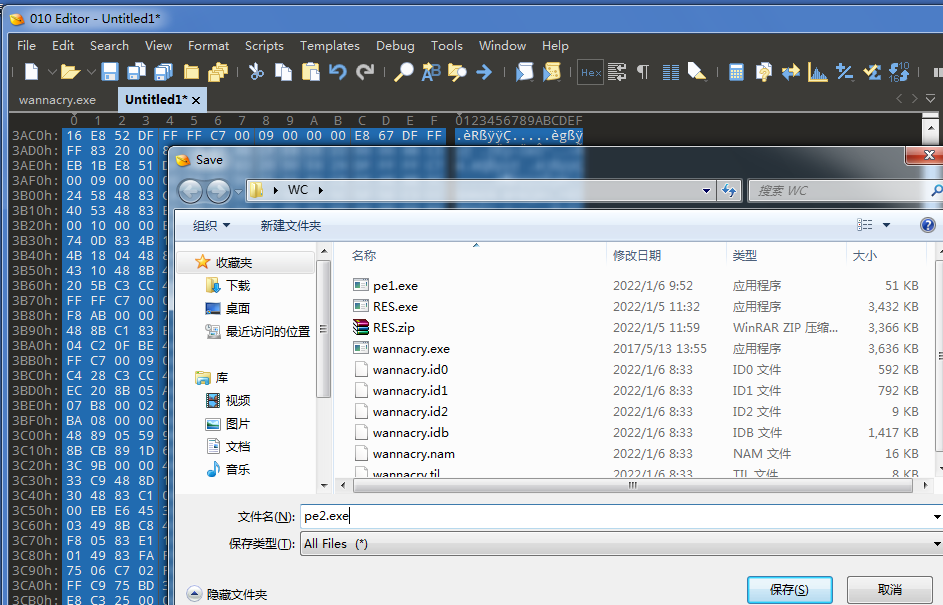Viewport: 943px width, 605px height.
Task: Open Replace with AB icon
Action: pos(431,72)
